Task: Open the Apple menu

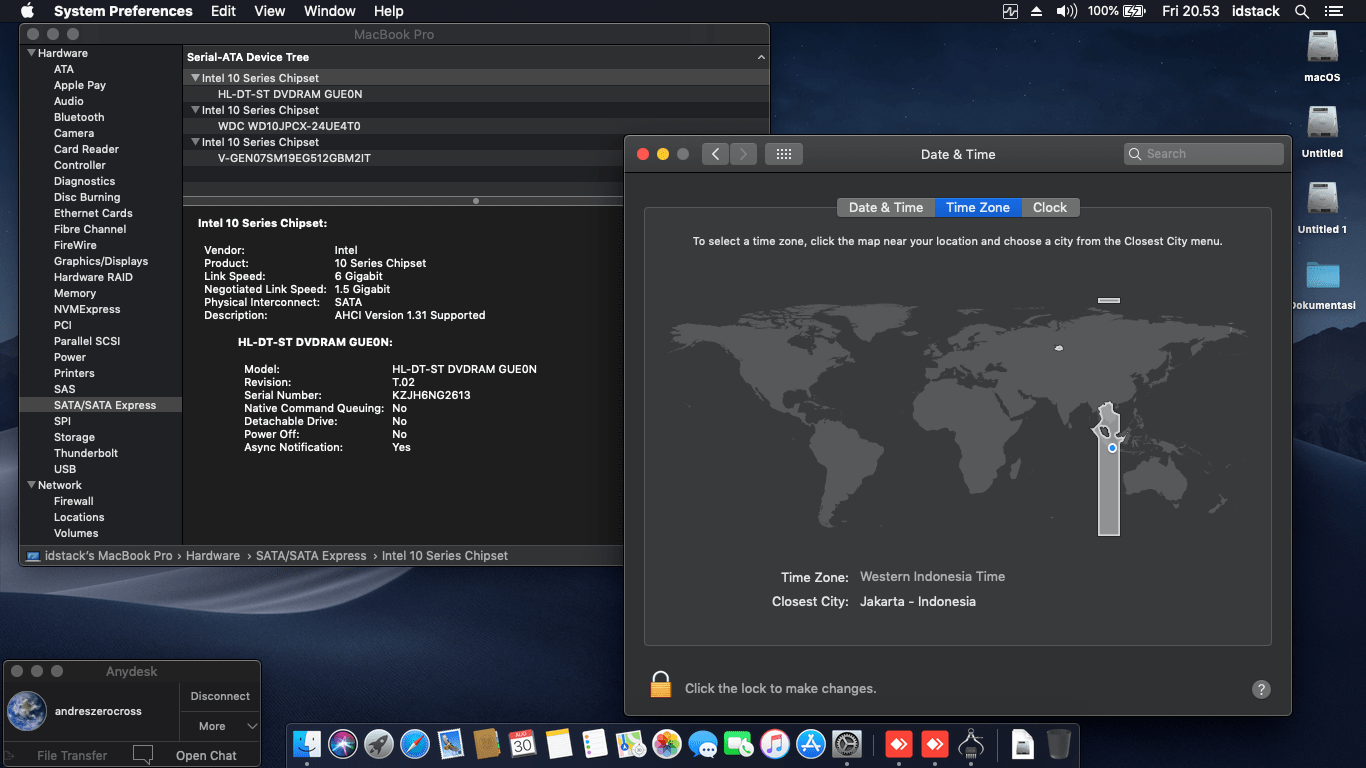Action: coord(27,11)
